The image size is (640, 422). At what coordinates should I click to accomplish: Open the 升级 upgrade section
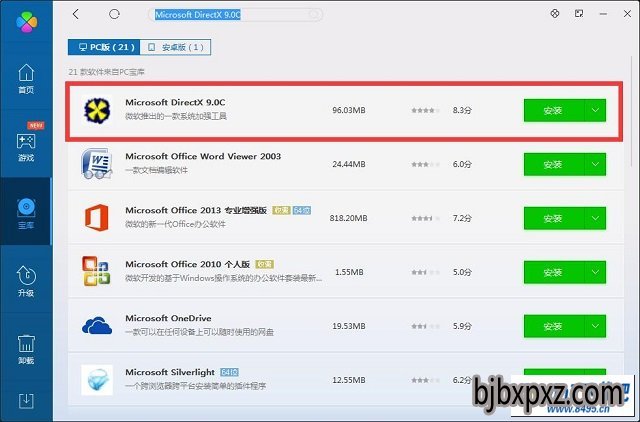pos(26,281)
